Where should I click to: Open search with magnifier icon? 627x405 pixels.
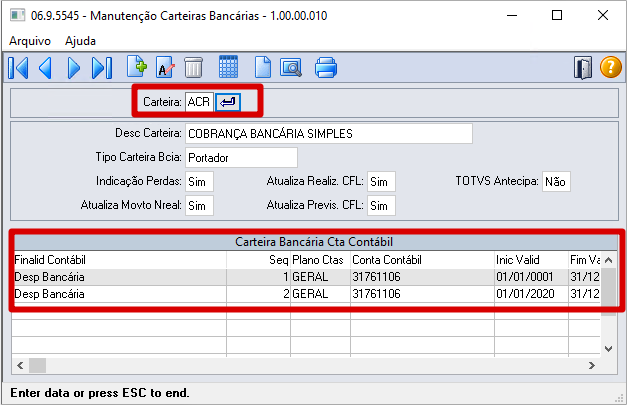pos(291,68)
